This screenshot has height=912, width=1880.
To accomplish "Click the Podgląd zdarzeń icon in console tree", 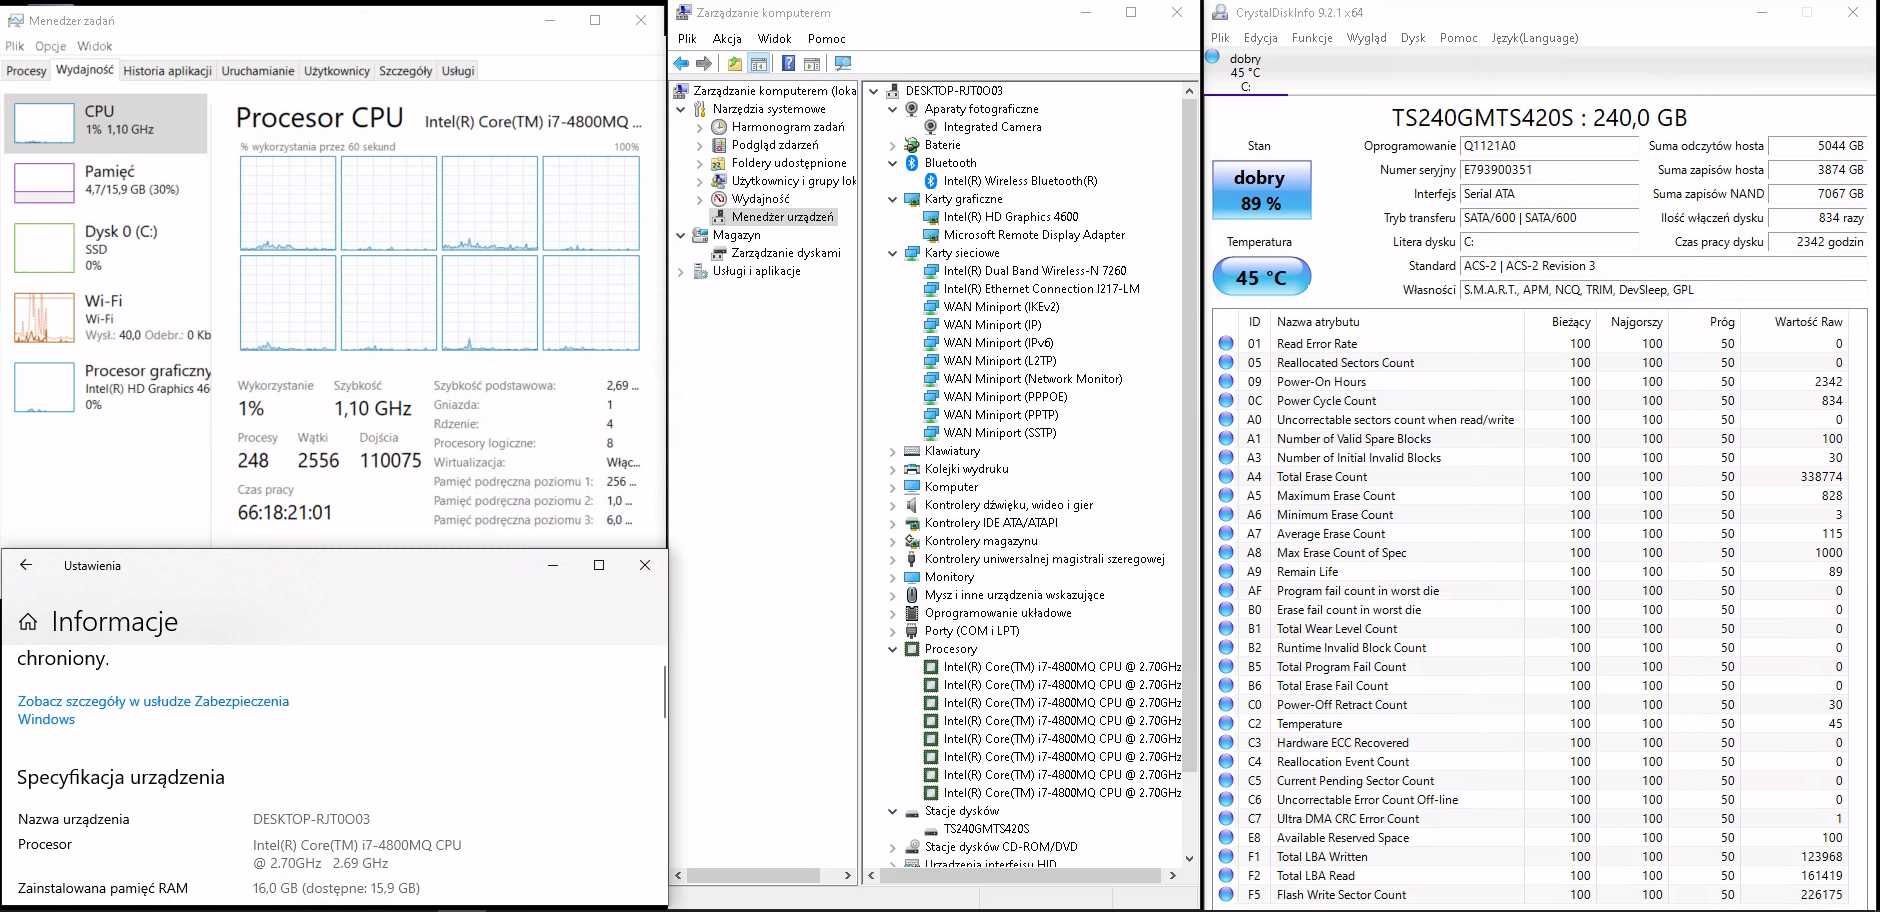I will pos(719,145).
